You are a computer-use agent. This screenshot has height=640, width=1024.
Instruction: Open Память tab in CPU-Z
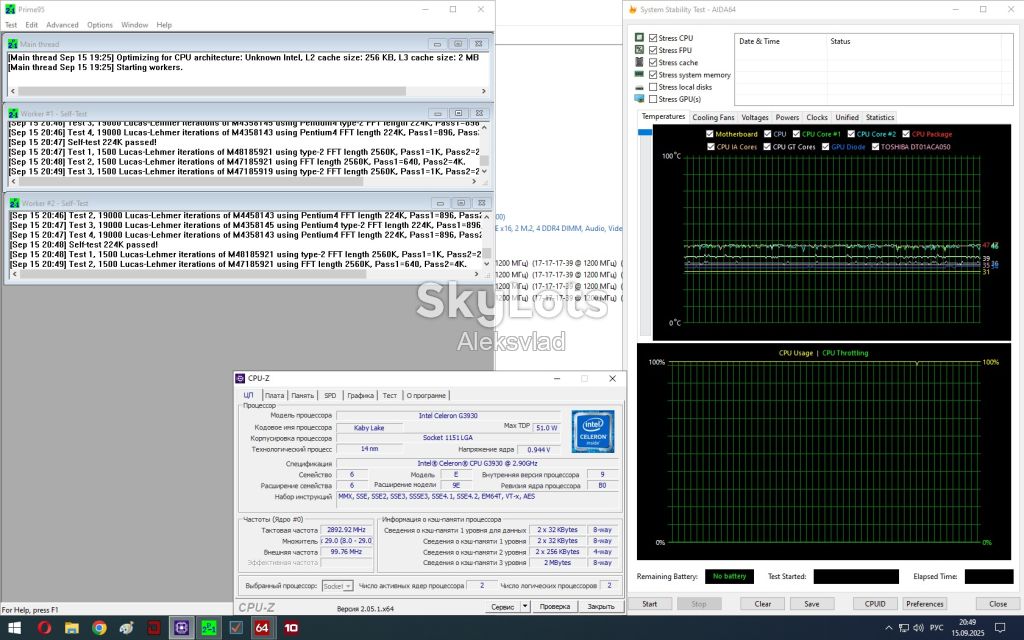(x=302, y=395)
